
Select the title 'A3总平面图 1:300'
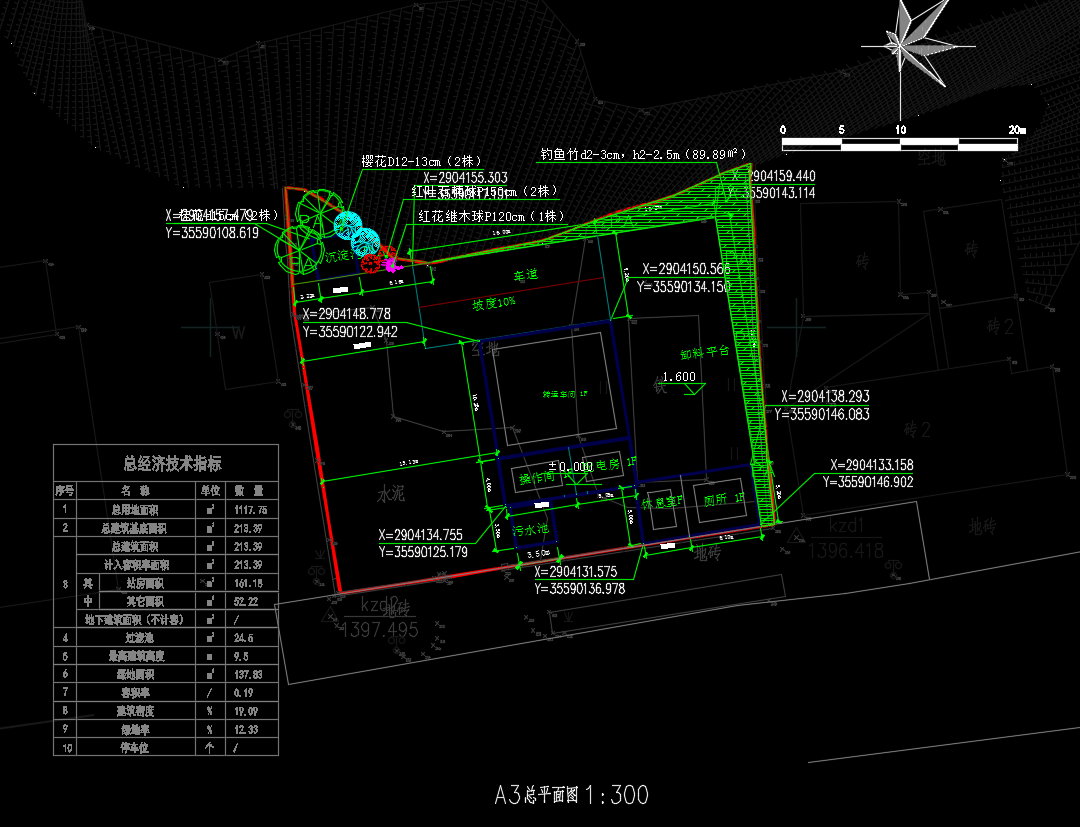click(x=571, y=795)
